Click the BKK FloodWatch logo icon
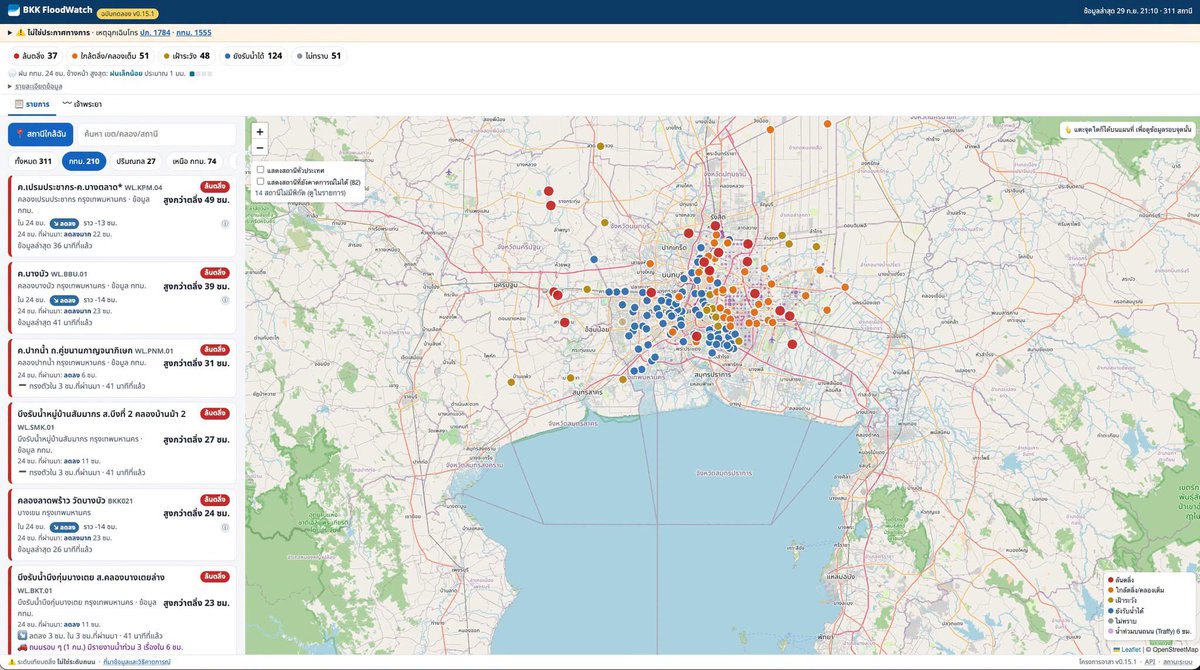The image size is (1200, 670). [x=13, y=12]
